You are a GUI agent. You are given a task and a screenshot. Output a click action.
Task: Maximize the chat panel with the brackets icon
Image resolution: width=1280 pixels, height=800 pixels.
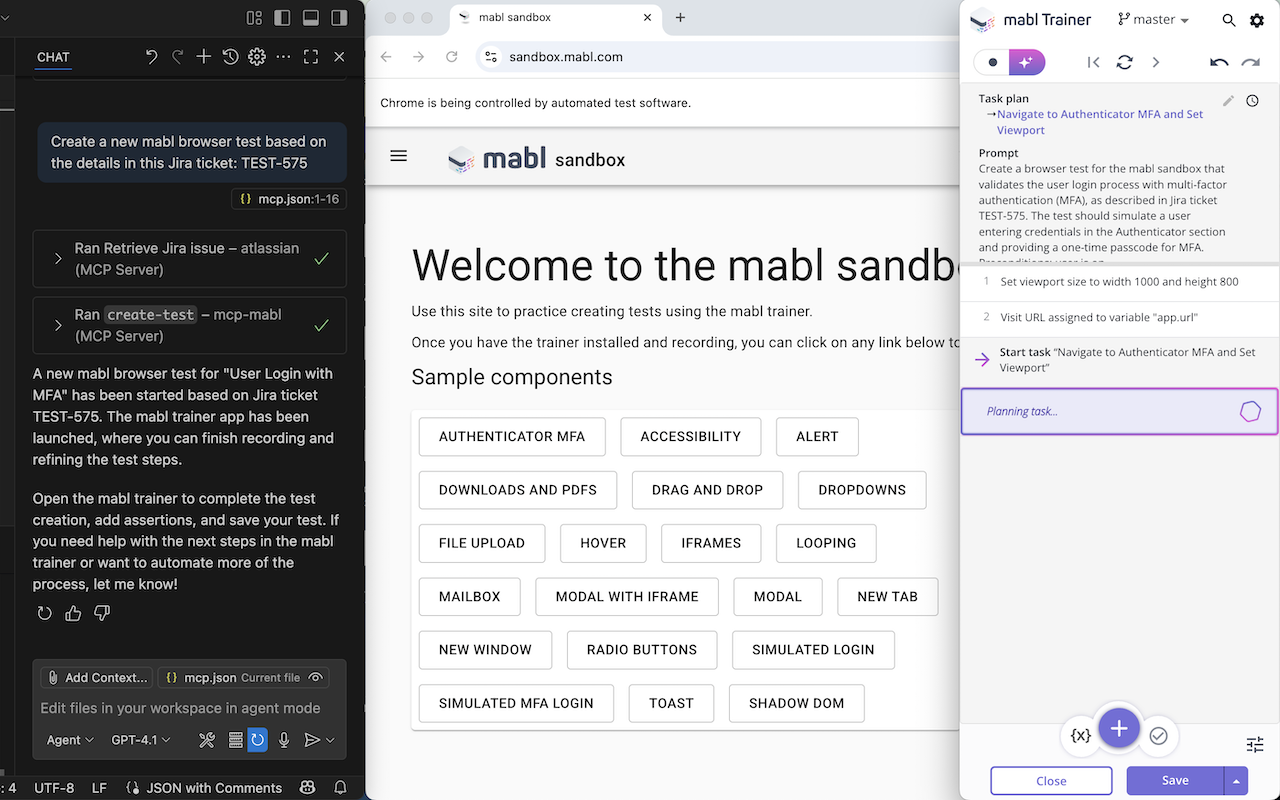pos(311,57)
